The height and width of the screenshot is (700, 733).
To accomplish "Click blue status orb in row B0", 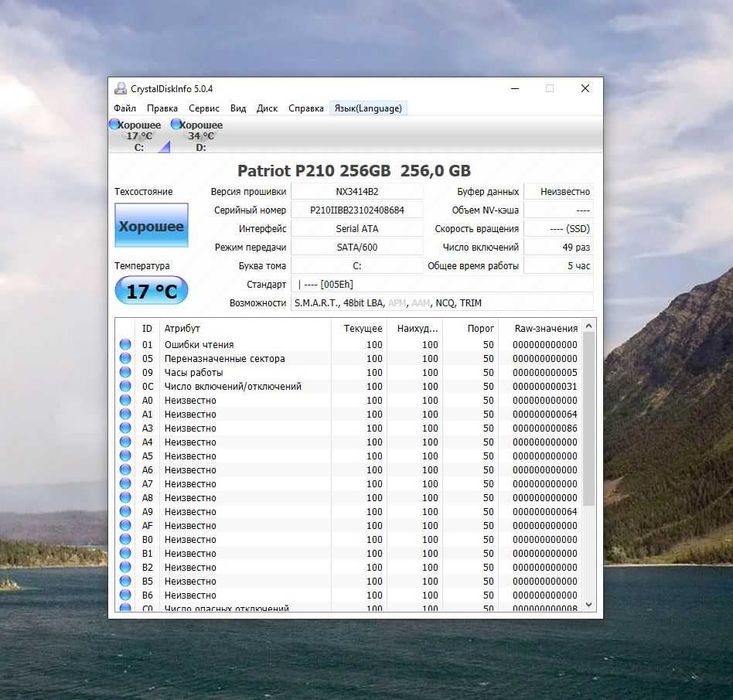I will (x=125, y=539).
